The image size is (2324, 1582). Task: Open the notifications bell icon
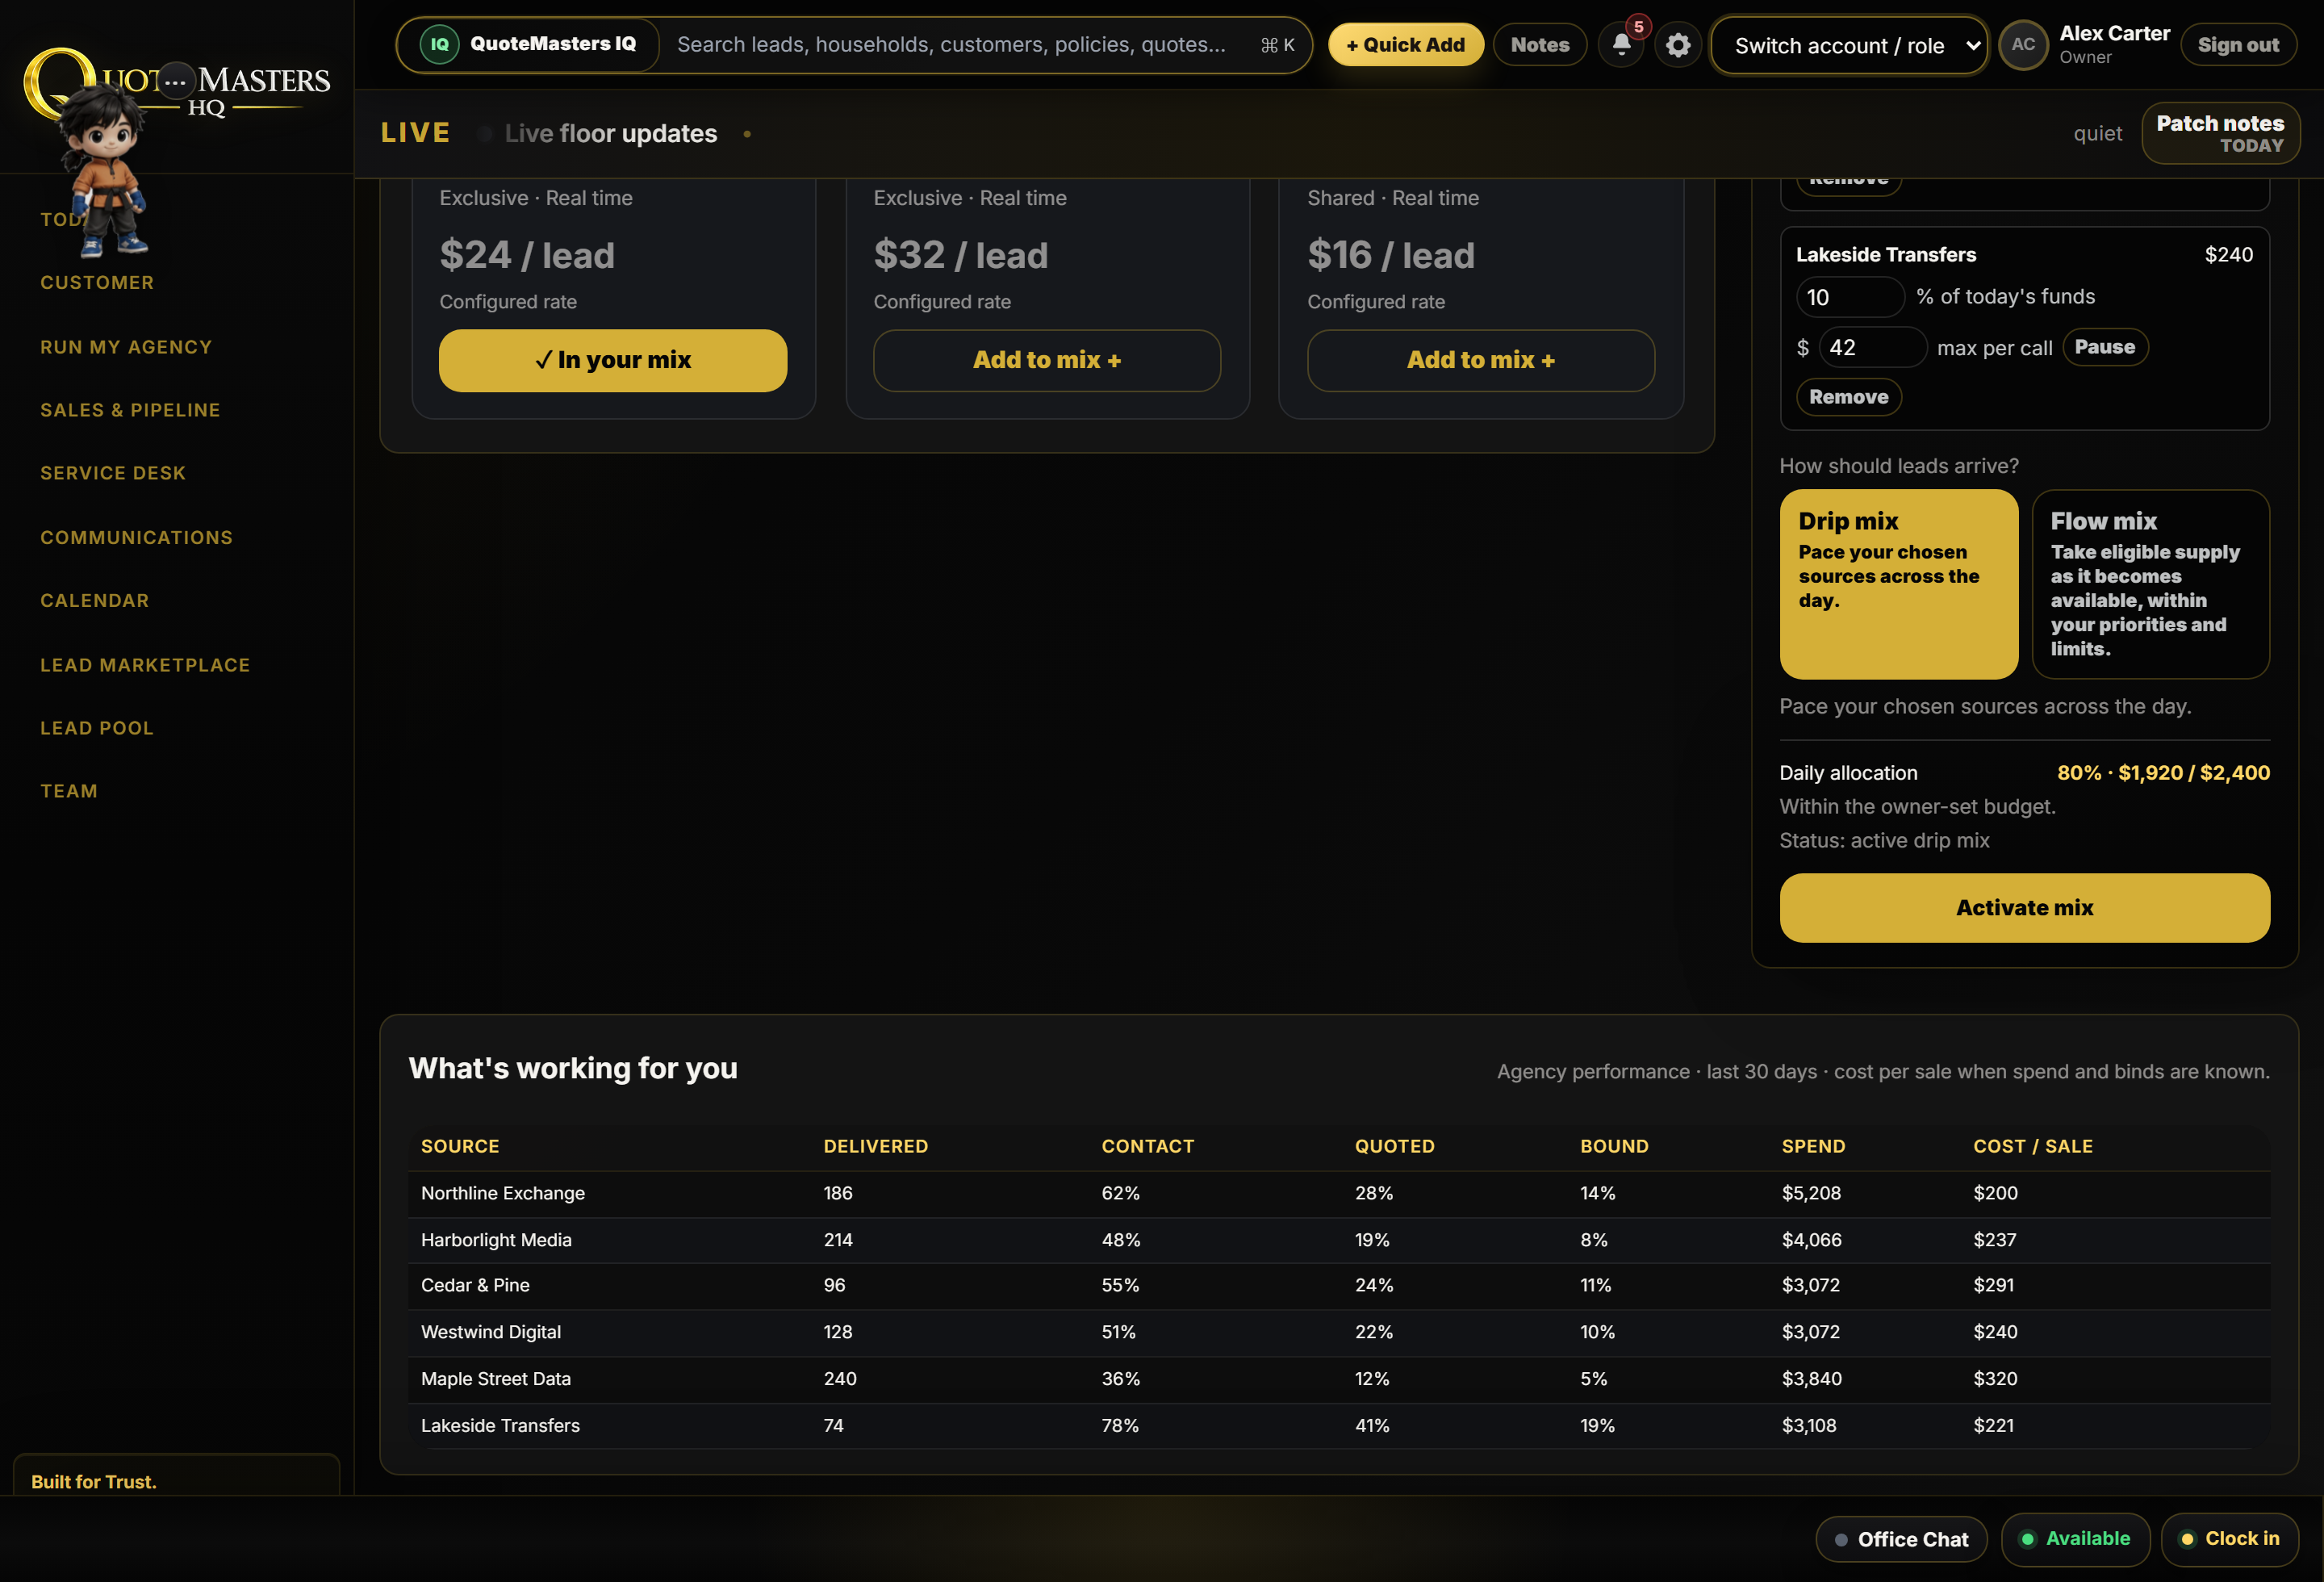point(1621,45)
